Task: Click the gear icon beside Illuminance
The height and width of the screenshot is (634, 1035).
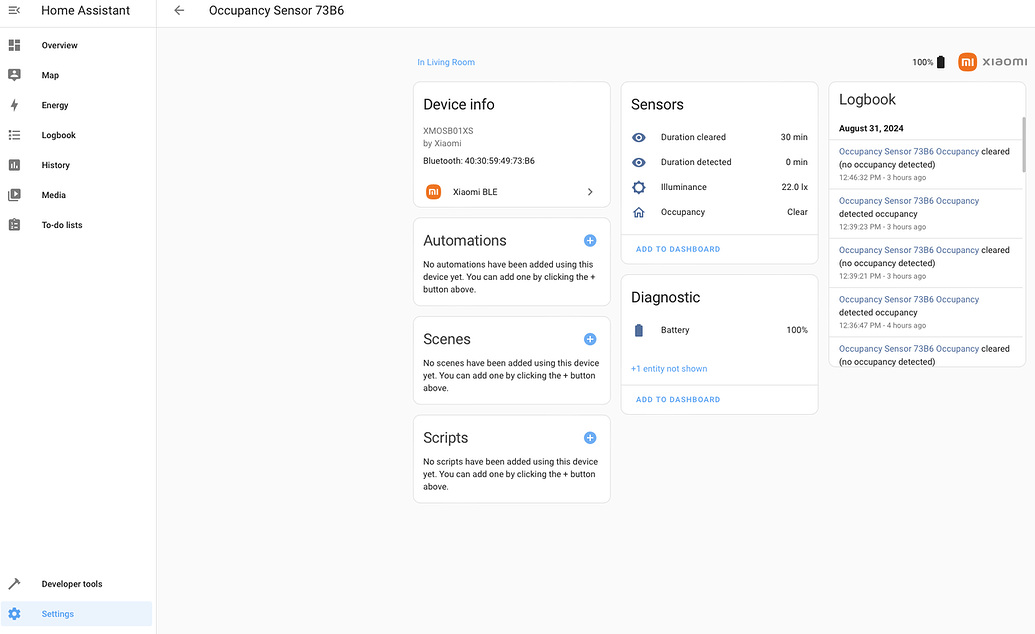Action: 639,186
